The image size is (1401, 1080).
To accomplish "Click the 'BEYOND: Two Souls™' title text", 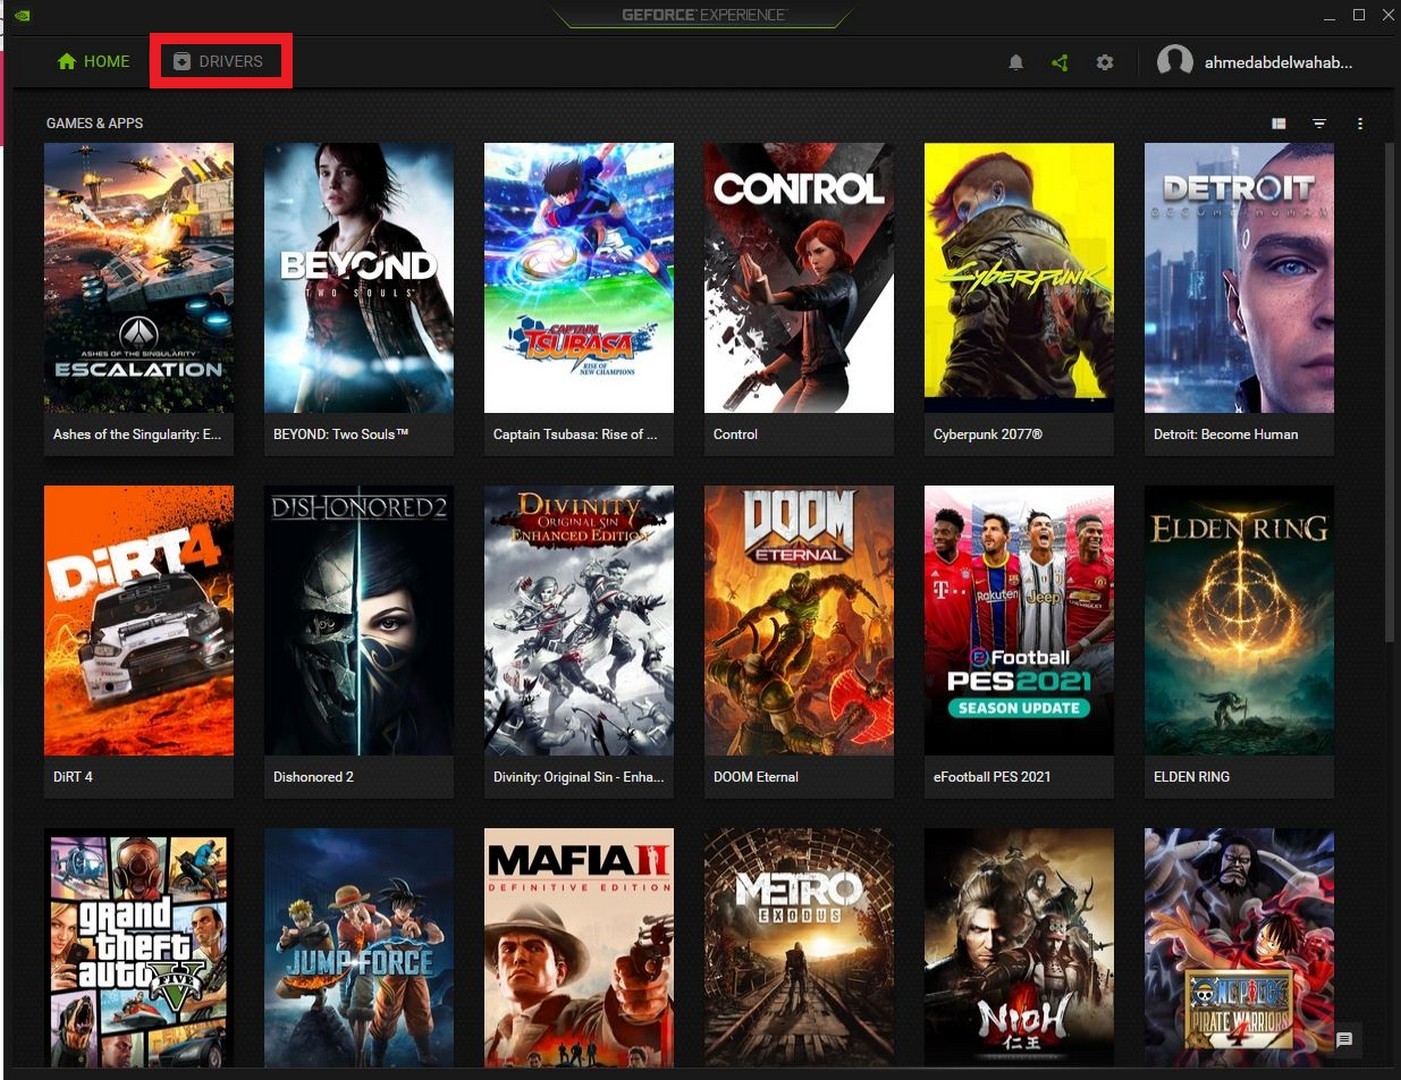I will (x=340, y=434).
